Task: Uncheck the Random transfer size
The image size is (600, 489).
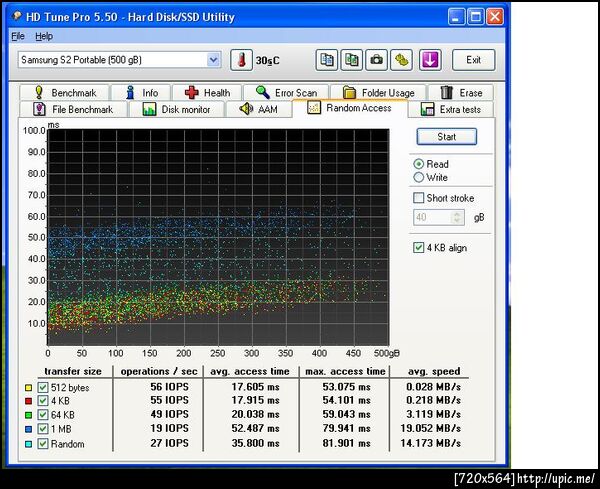Action: (x=43, y=444)
